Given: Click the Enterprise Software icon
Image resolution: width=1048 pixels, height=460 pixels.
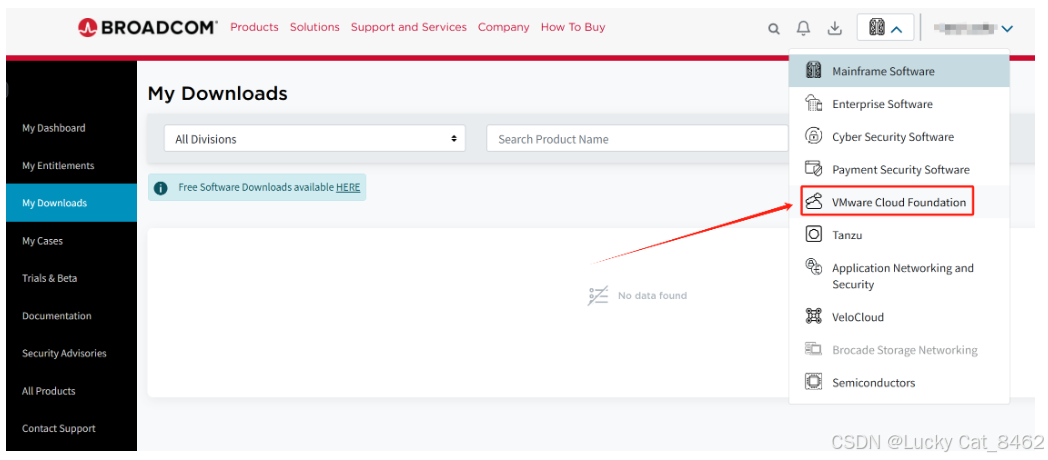Looking at the screenshot, I should tap(813, 104).
